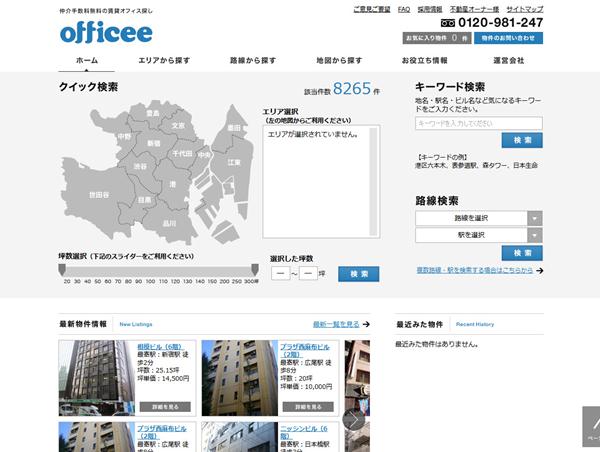Open 運営会社 menu
The image size is (600, 452).
coord(509,60)
